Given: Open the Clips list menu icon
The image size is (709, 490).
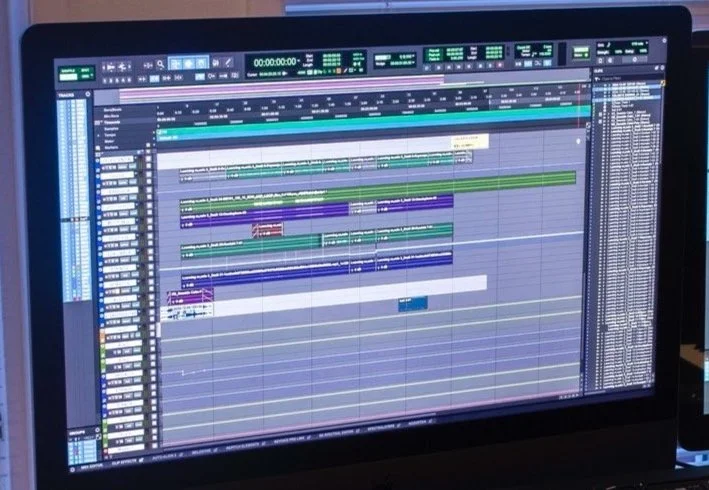Looking at the screenshot, I should coord(663,68).
